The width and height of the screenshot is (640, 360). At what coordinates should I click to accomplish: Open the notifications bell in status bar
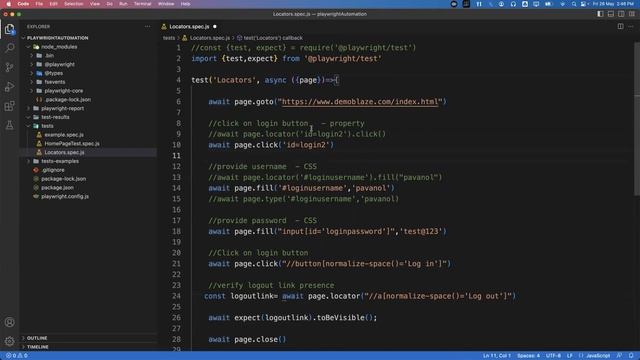click(631, 356)
